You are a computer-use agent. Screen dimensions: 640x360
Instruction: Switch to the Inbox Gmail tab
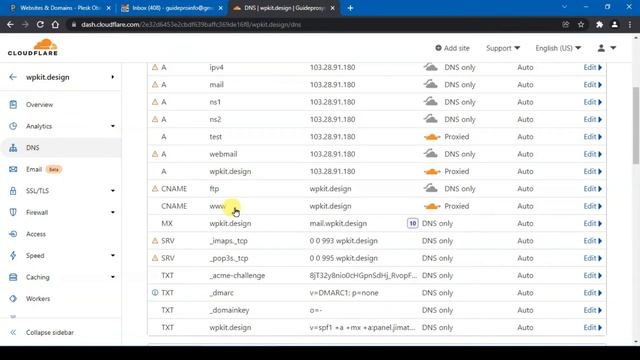pos(172,8)
